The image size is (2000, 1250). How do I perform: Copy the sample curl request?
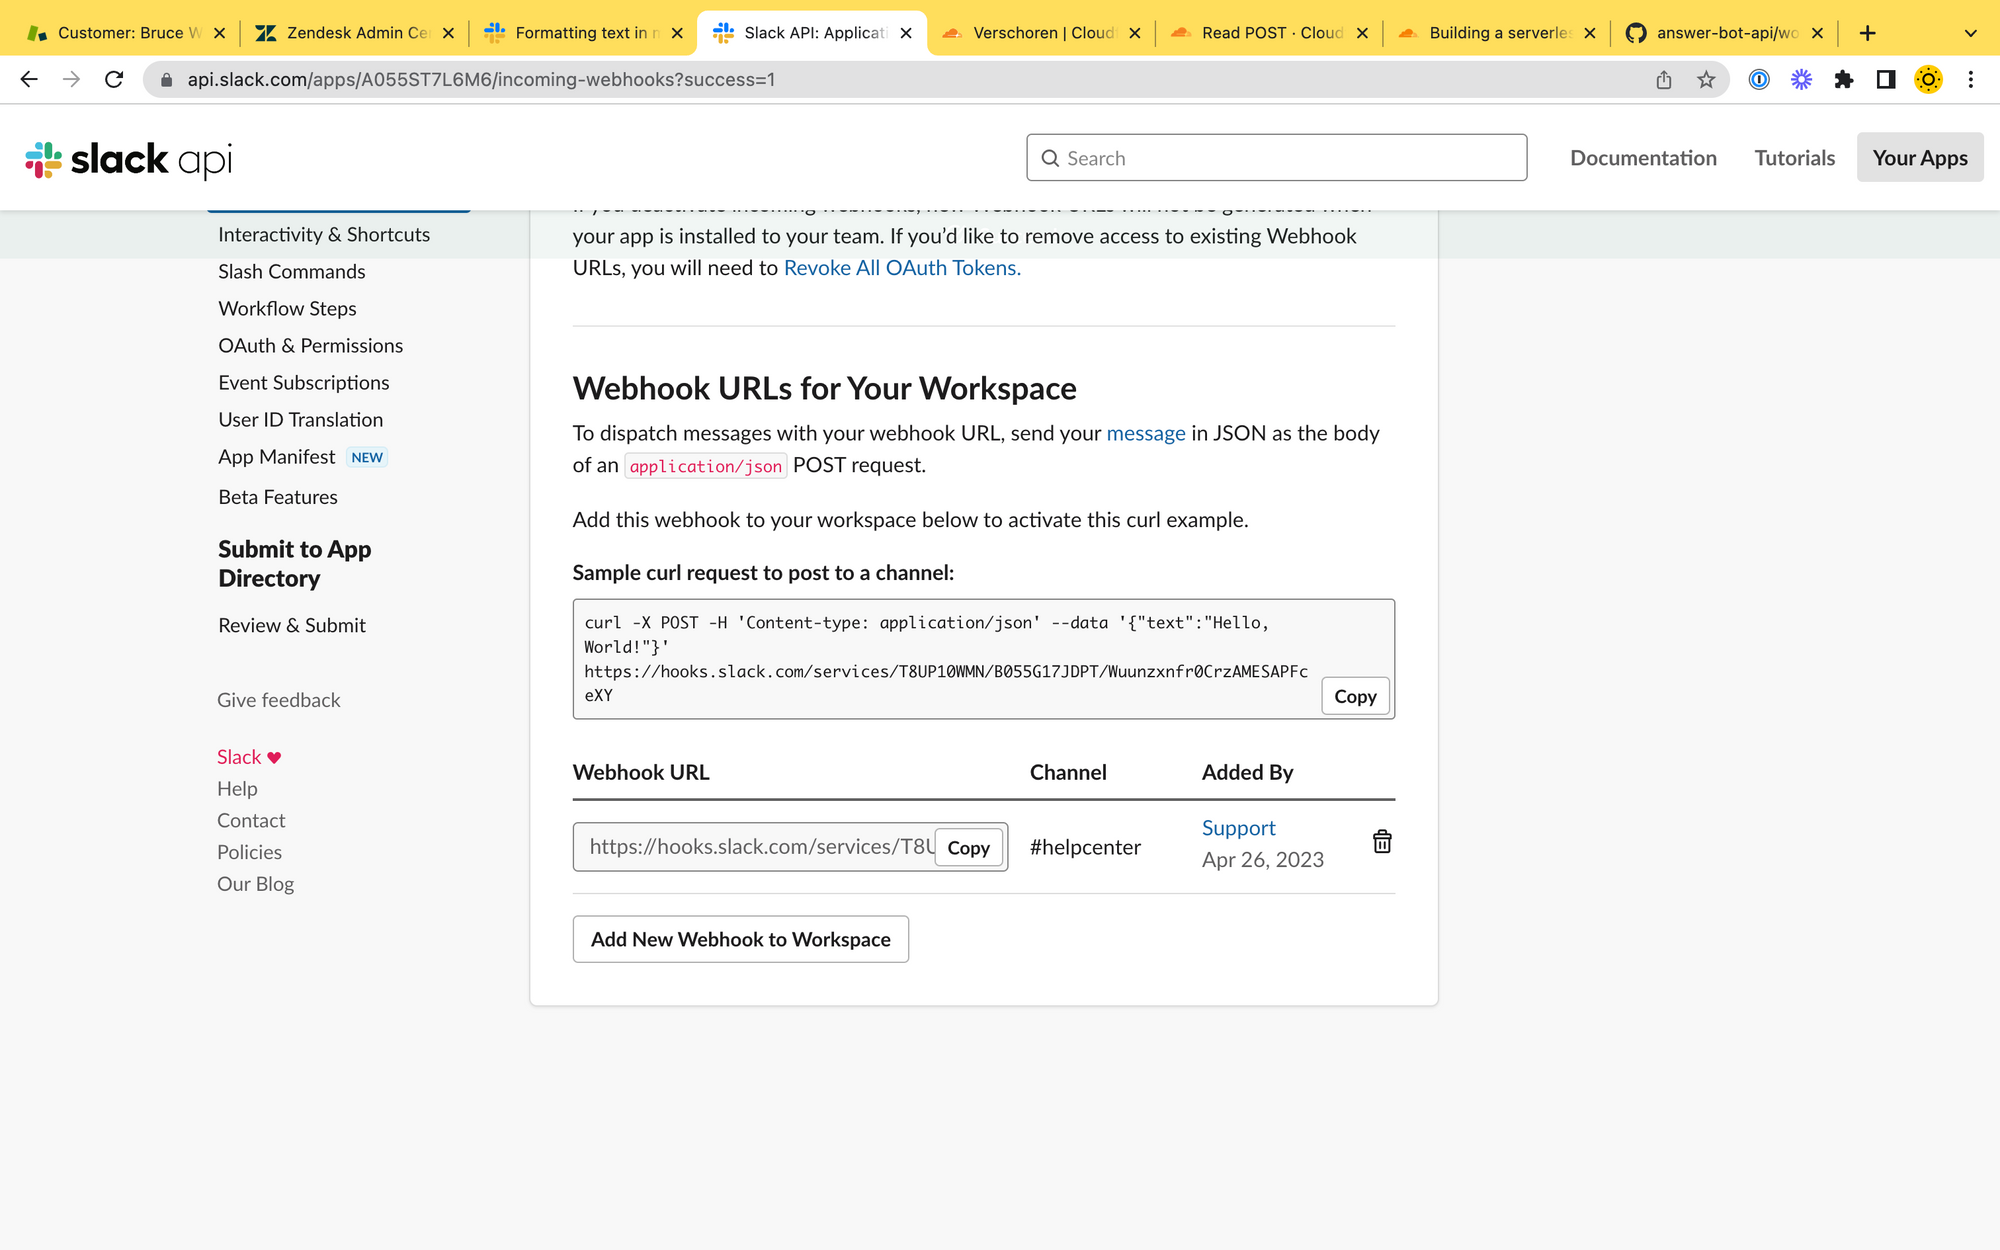tap(1355, 697)
